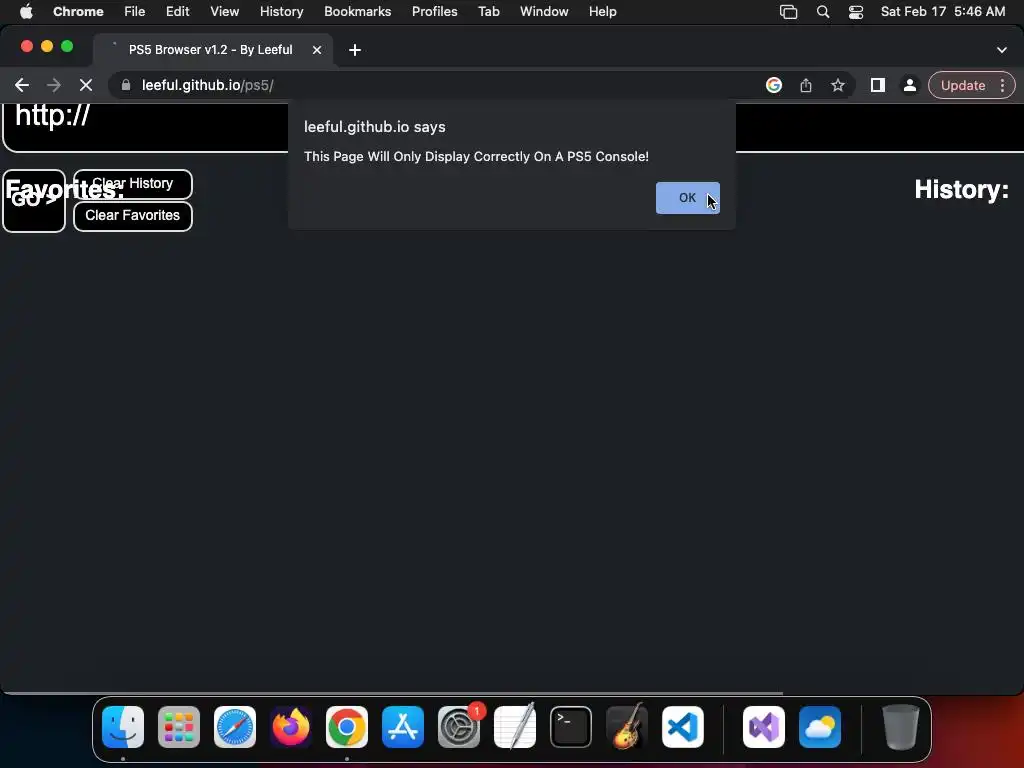Click the date and time
This screenshot has width=1024, height=768.
click(x=942, y=12)
